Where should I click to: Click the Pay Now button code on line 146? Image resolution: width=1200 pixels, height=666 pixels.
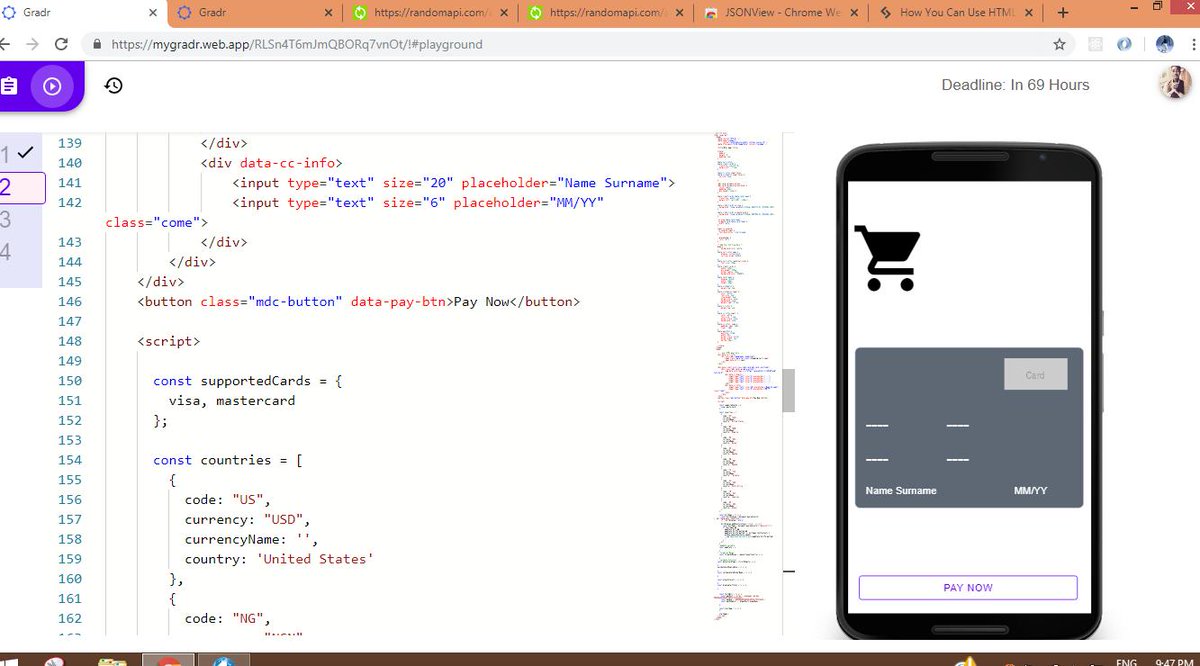click(358, 302)
